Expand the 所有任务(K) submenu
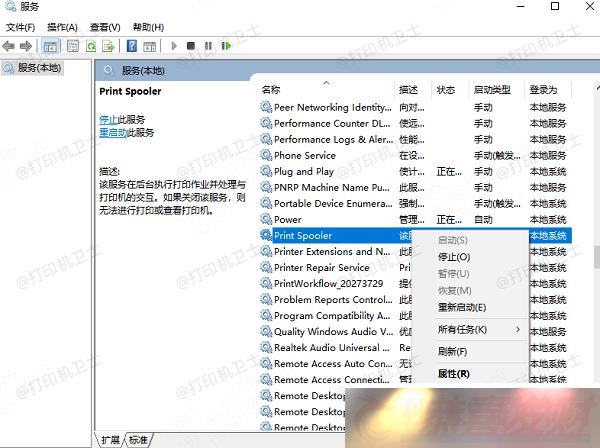The image size is (600, 448). tap(462, 329)
